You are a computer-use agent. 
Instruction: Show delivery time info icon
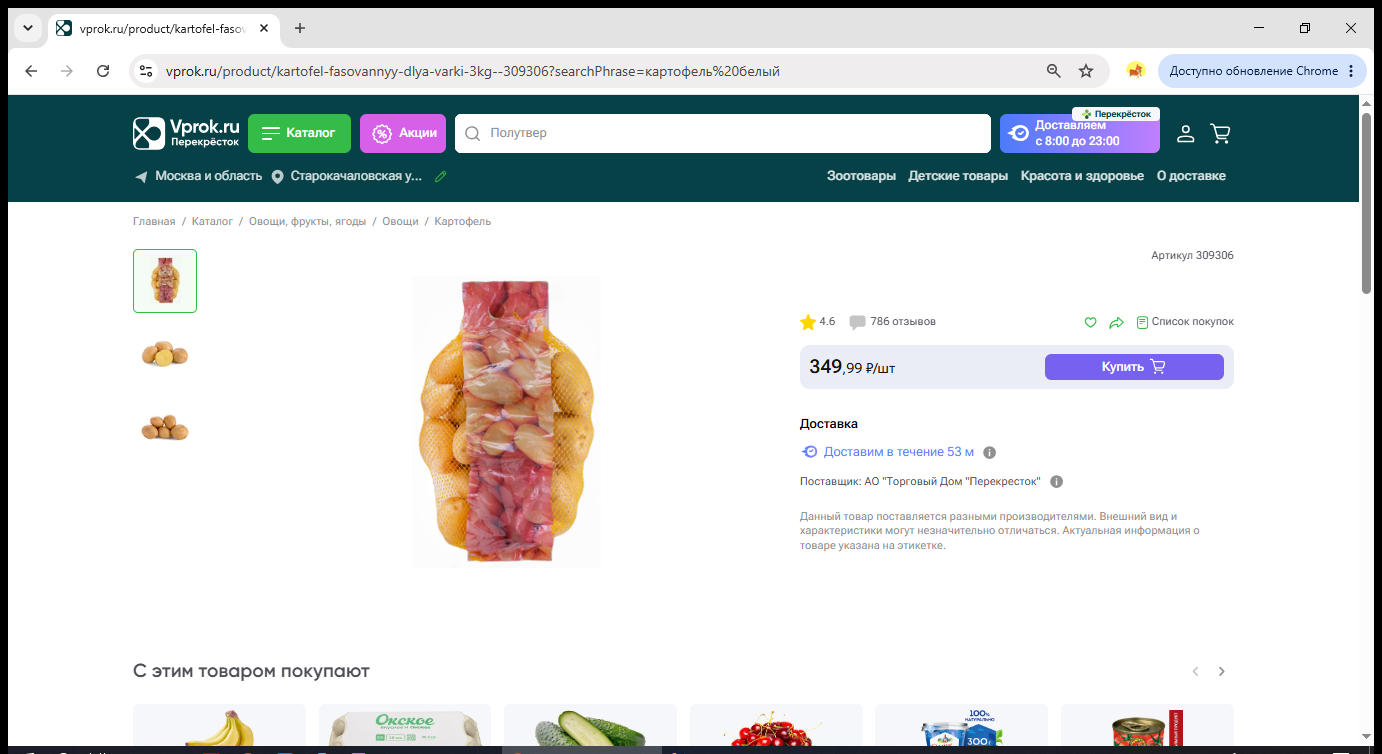click(989, 452)
